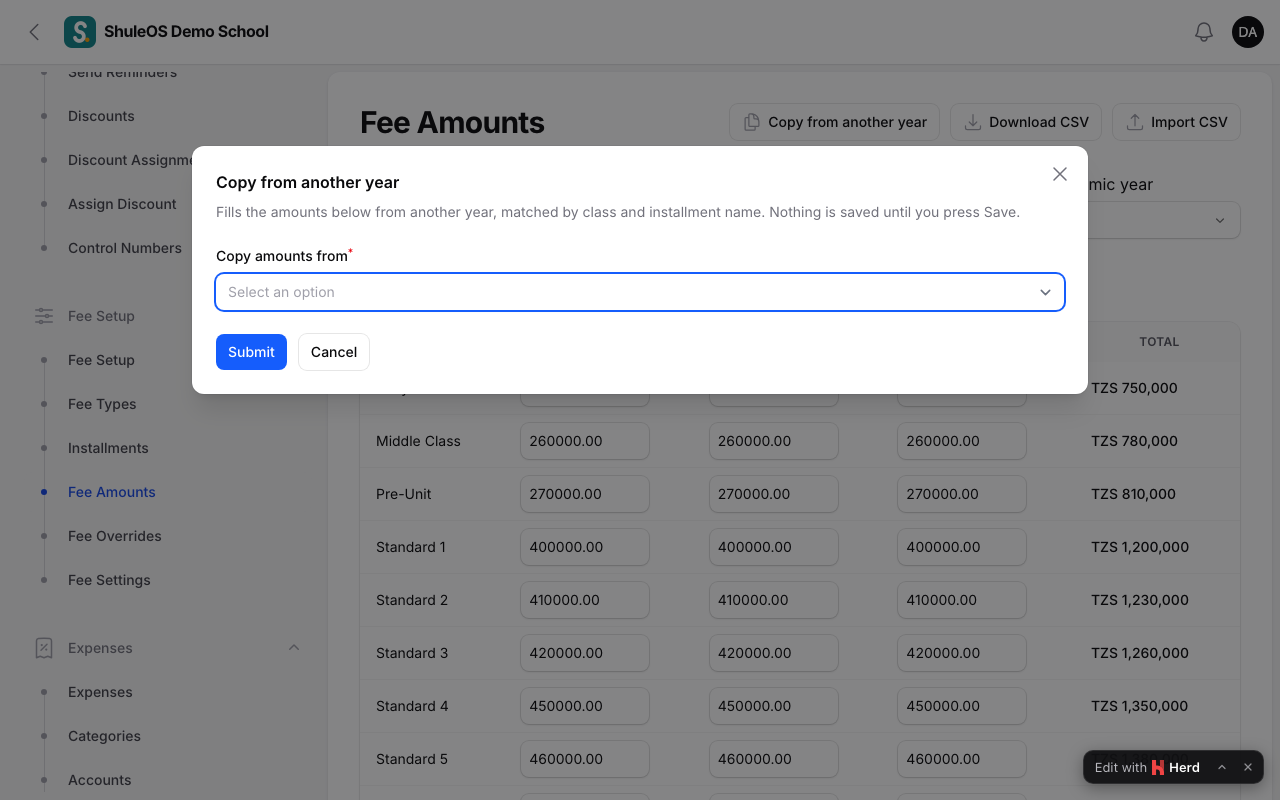The width and height of the screenshot is (1280, 800).
Task: Open Fee Setup sub-item in sidebar
Action: pyautogui.click(x=101, y=360)
